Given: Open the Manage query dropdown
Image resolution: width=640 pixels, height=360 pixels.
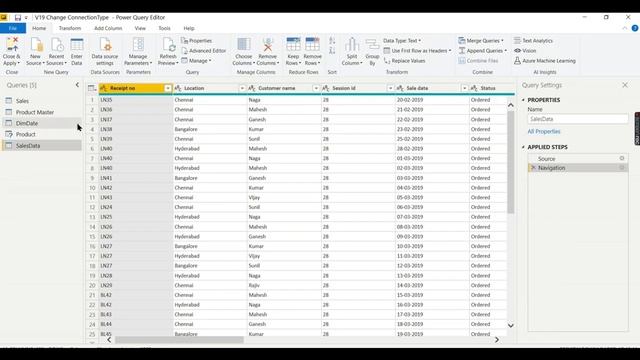Looking at the screenshot, I should (196, 61).
